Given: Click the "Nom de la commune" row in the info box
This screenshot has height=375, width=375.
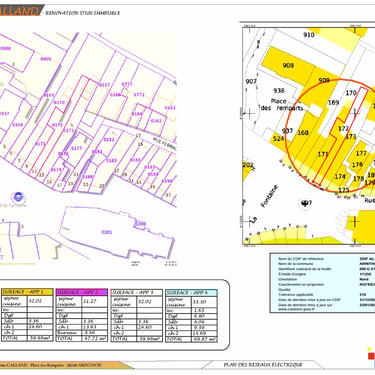Looking at the screenshot, I should (x=327, y=264).
